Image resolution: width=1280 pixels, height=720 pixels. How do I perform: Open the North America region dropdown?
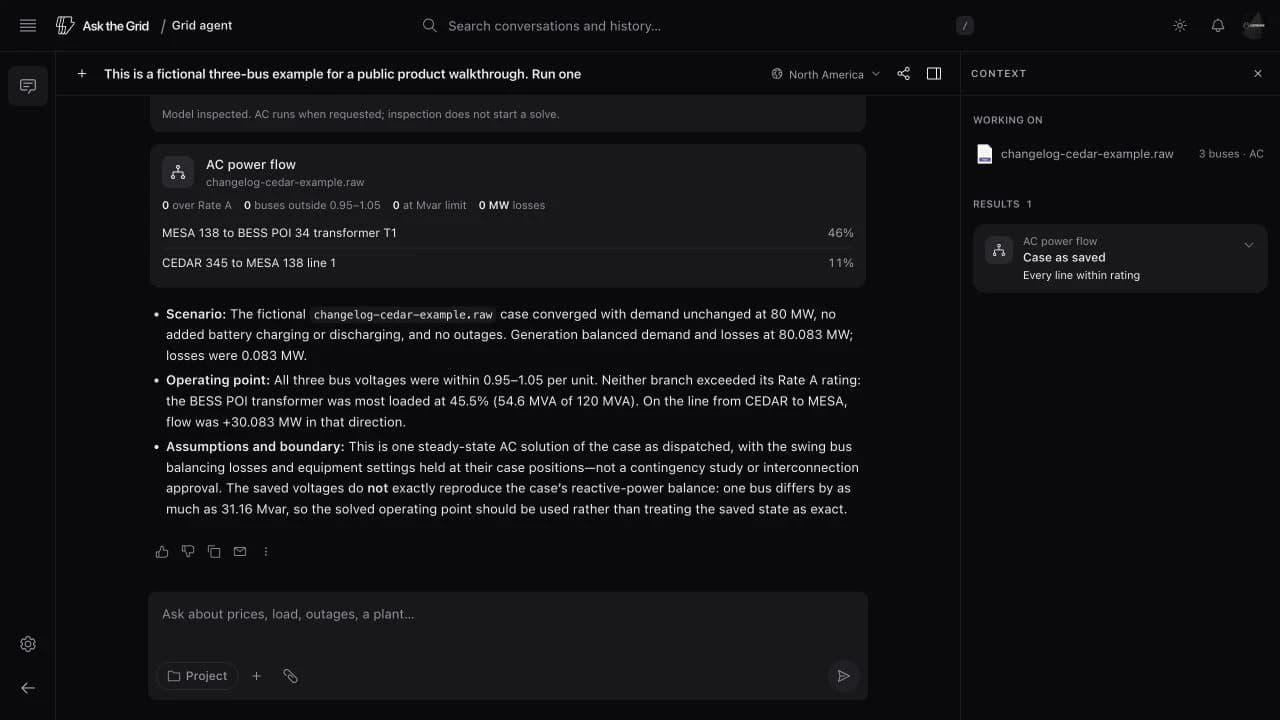(826, 74)
